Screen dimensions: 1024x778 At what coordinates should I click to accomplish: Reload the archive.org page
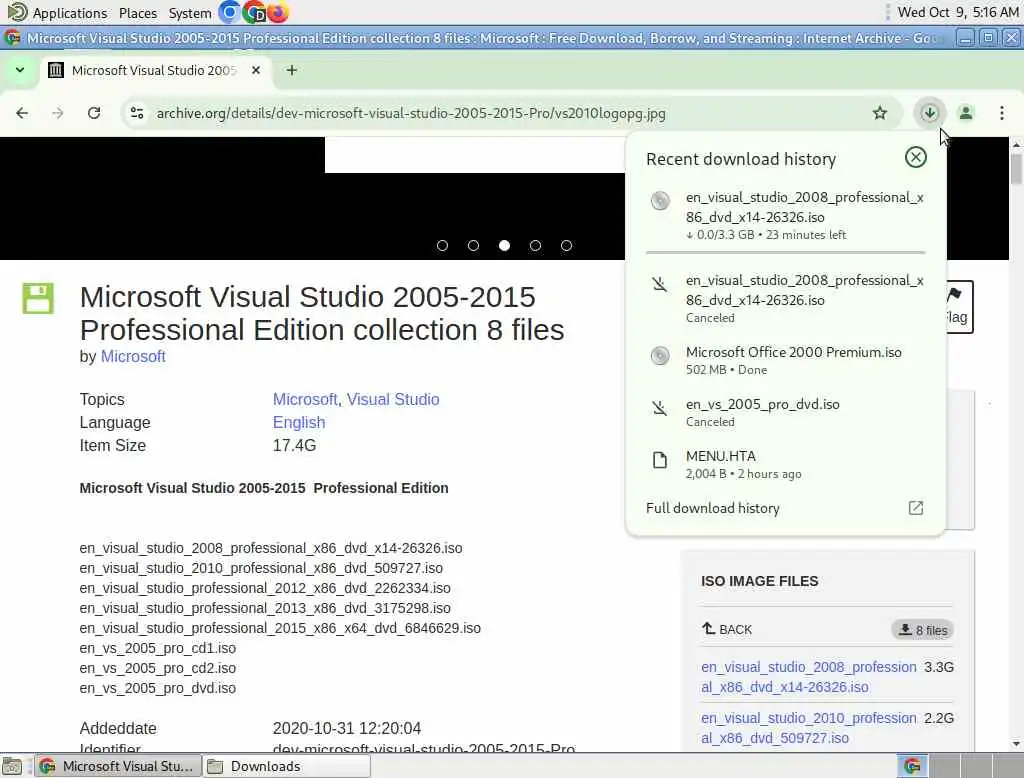coord(94,113)
